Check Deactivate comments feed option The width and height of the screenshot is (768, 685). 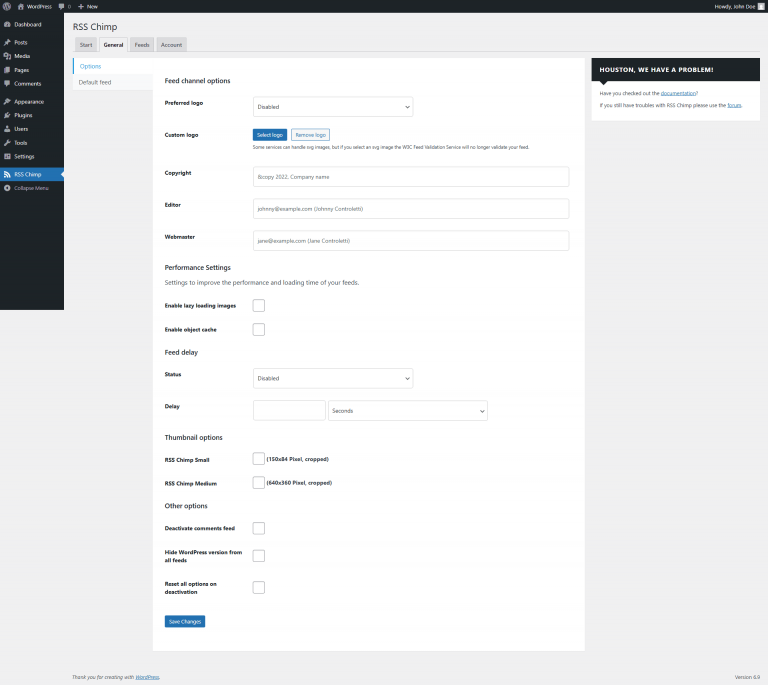point(259,528)
